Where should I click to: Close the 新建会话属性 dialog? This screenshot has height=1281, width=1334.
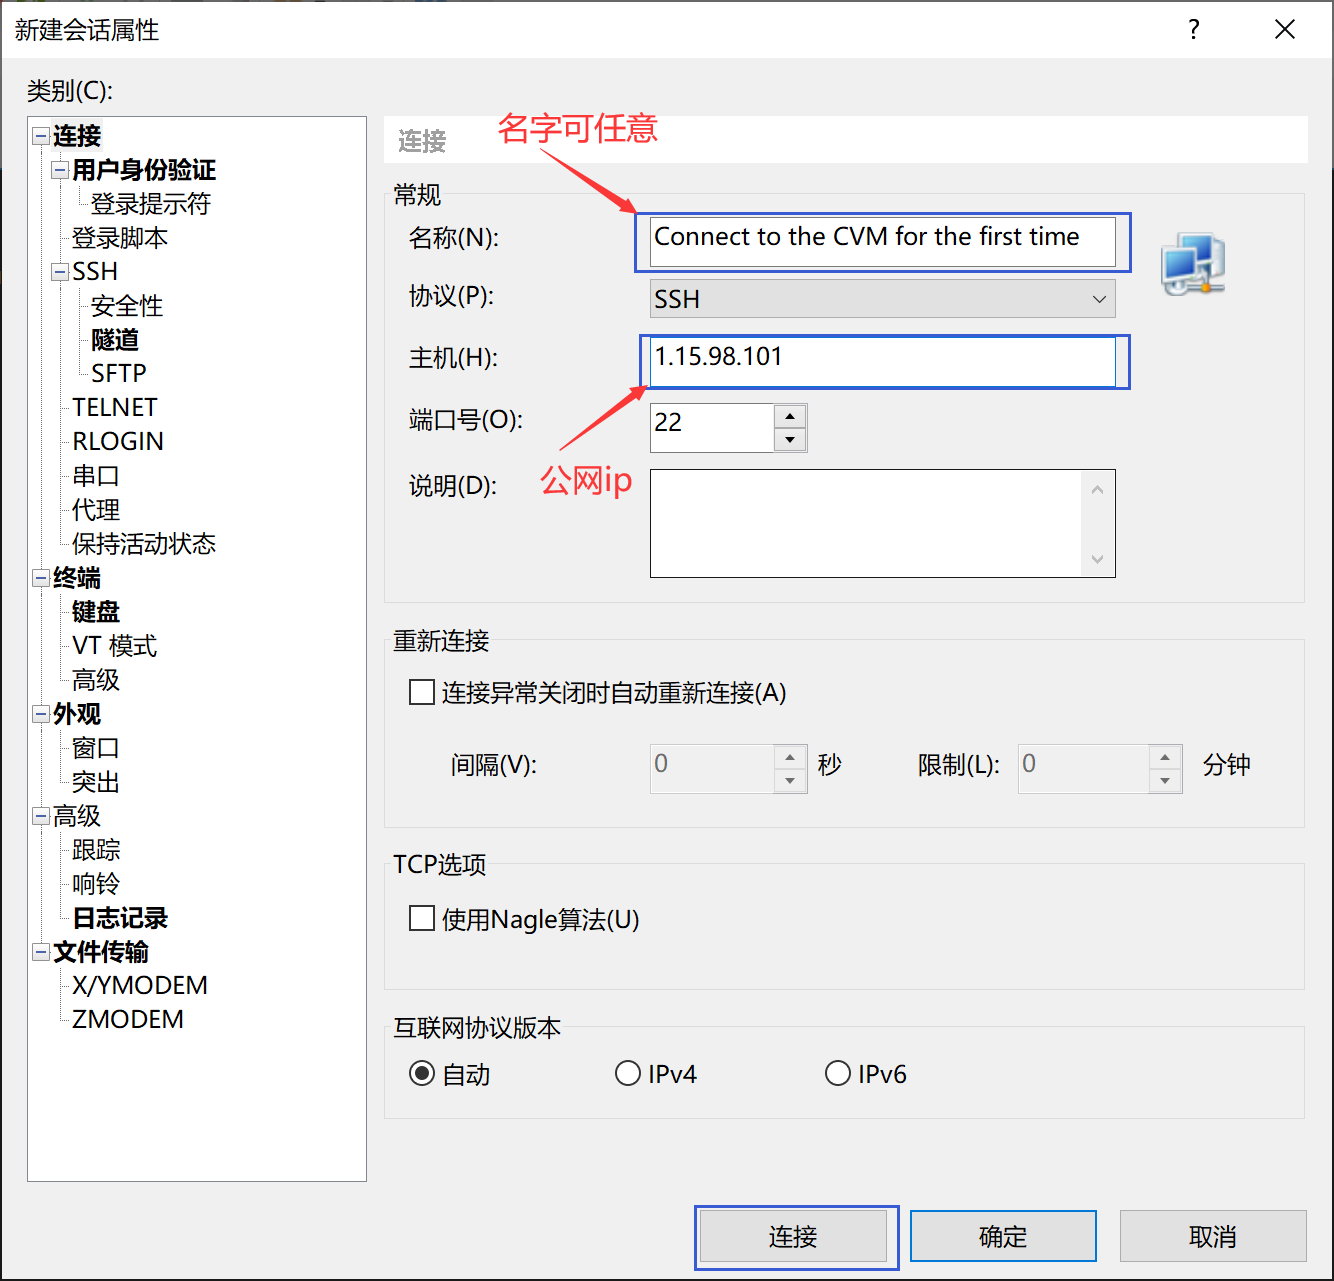click(x=1285, y=29)
